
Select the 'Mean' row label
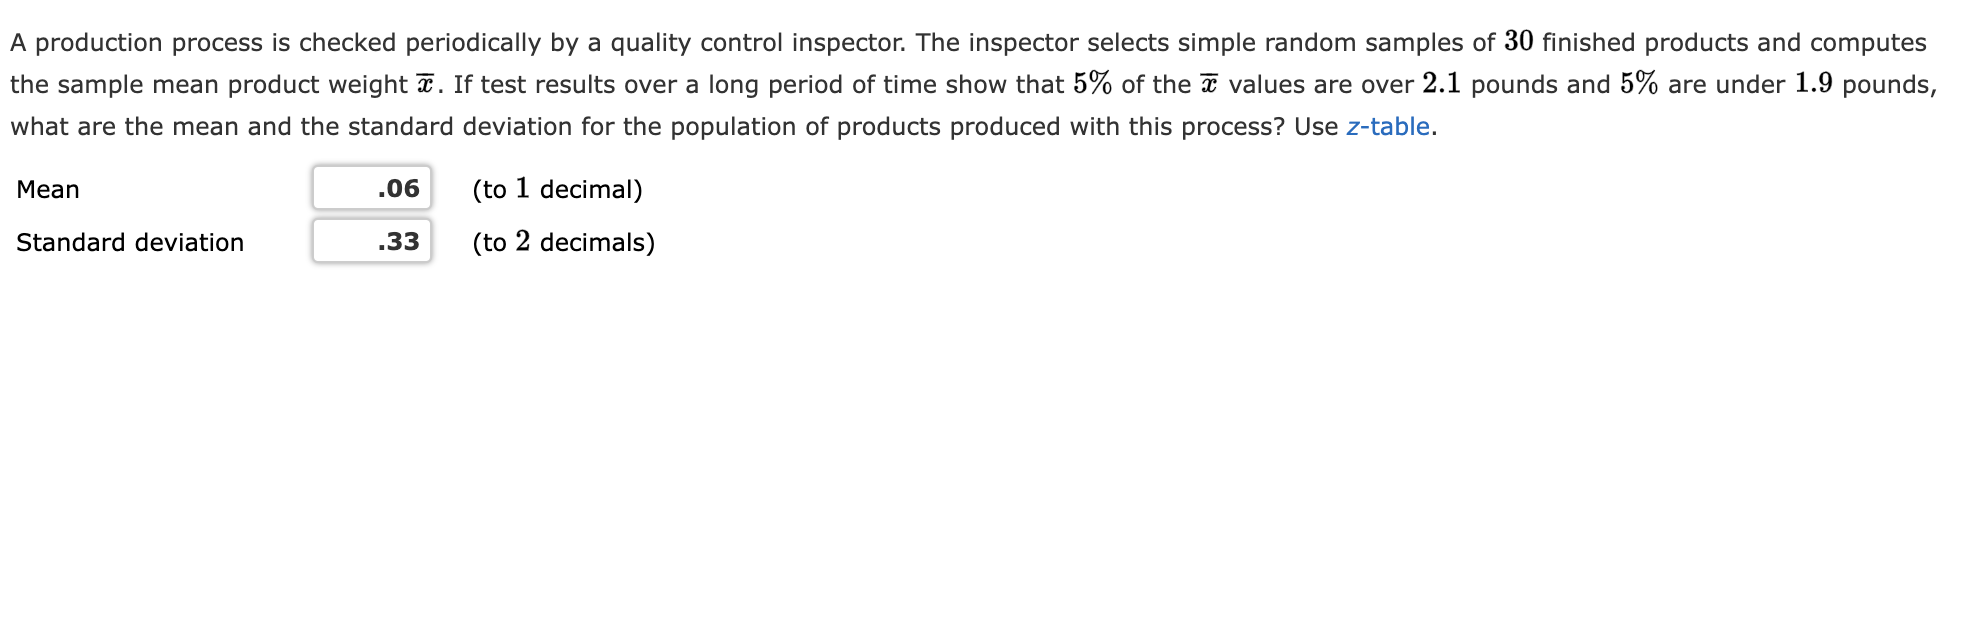(x=48, y=189)
